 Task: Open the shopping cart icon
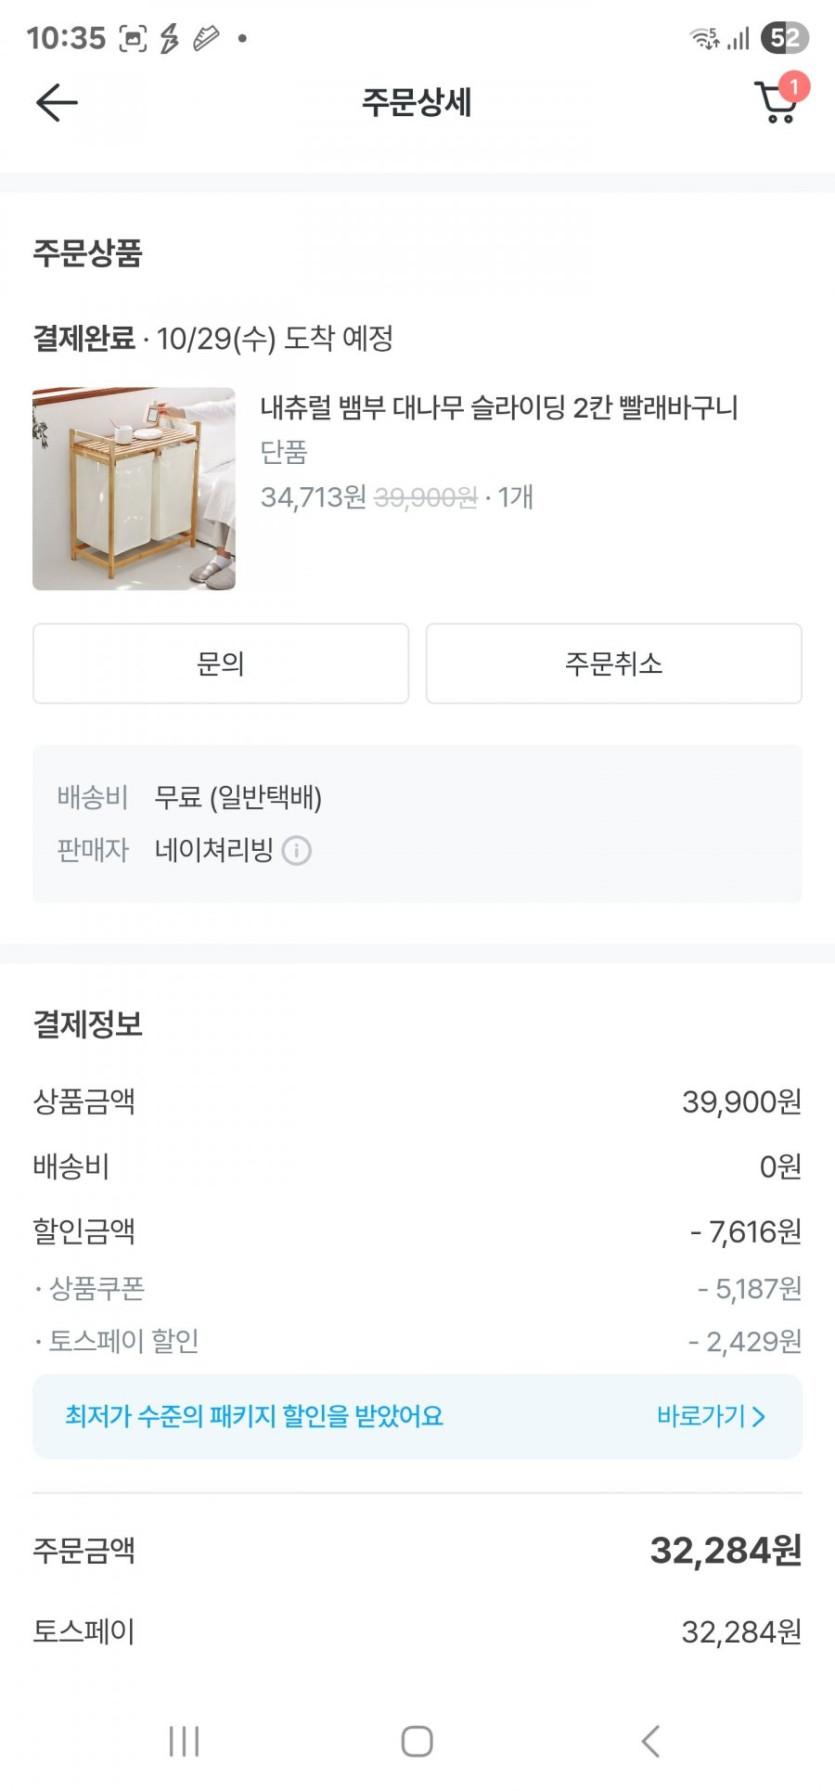(777, 102)
